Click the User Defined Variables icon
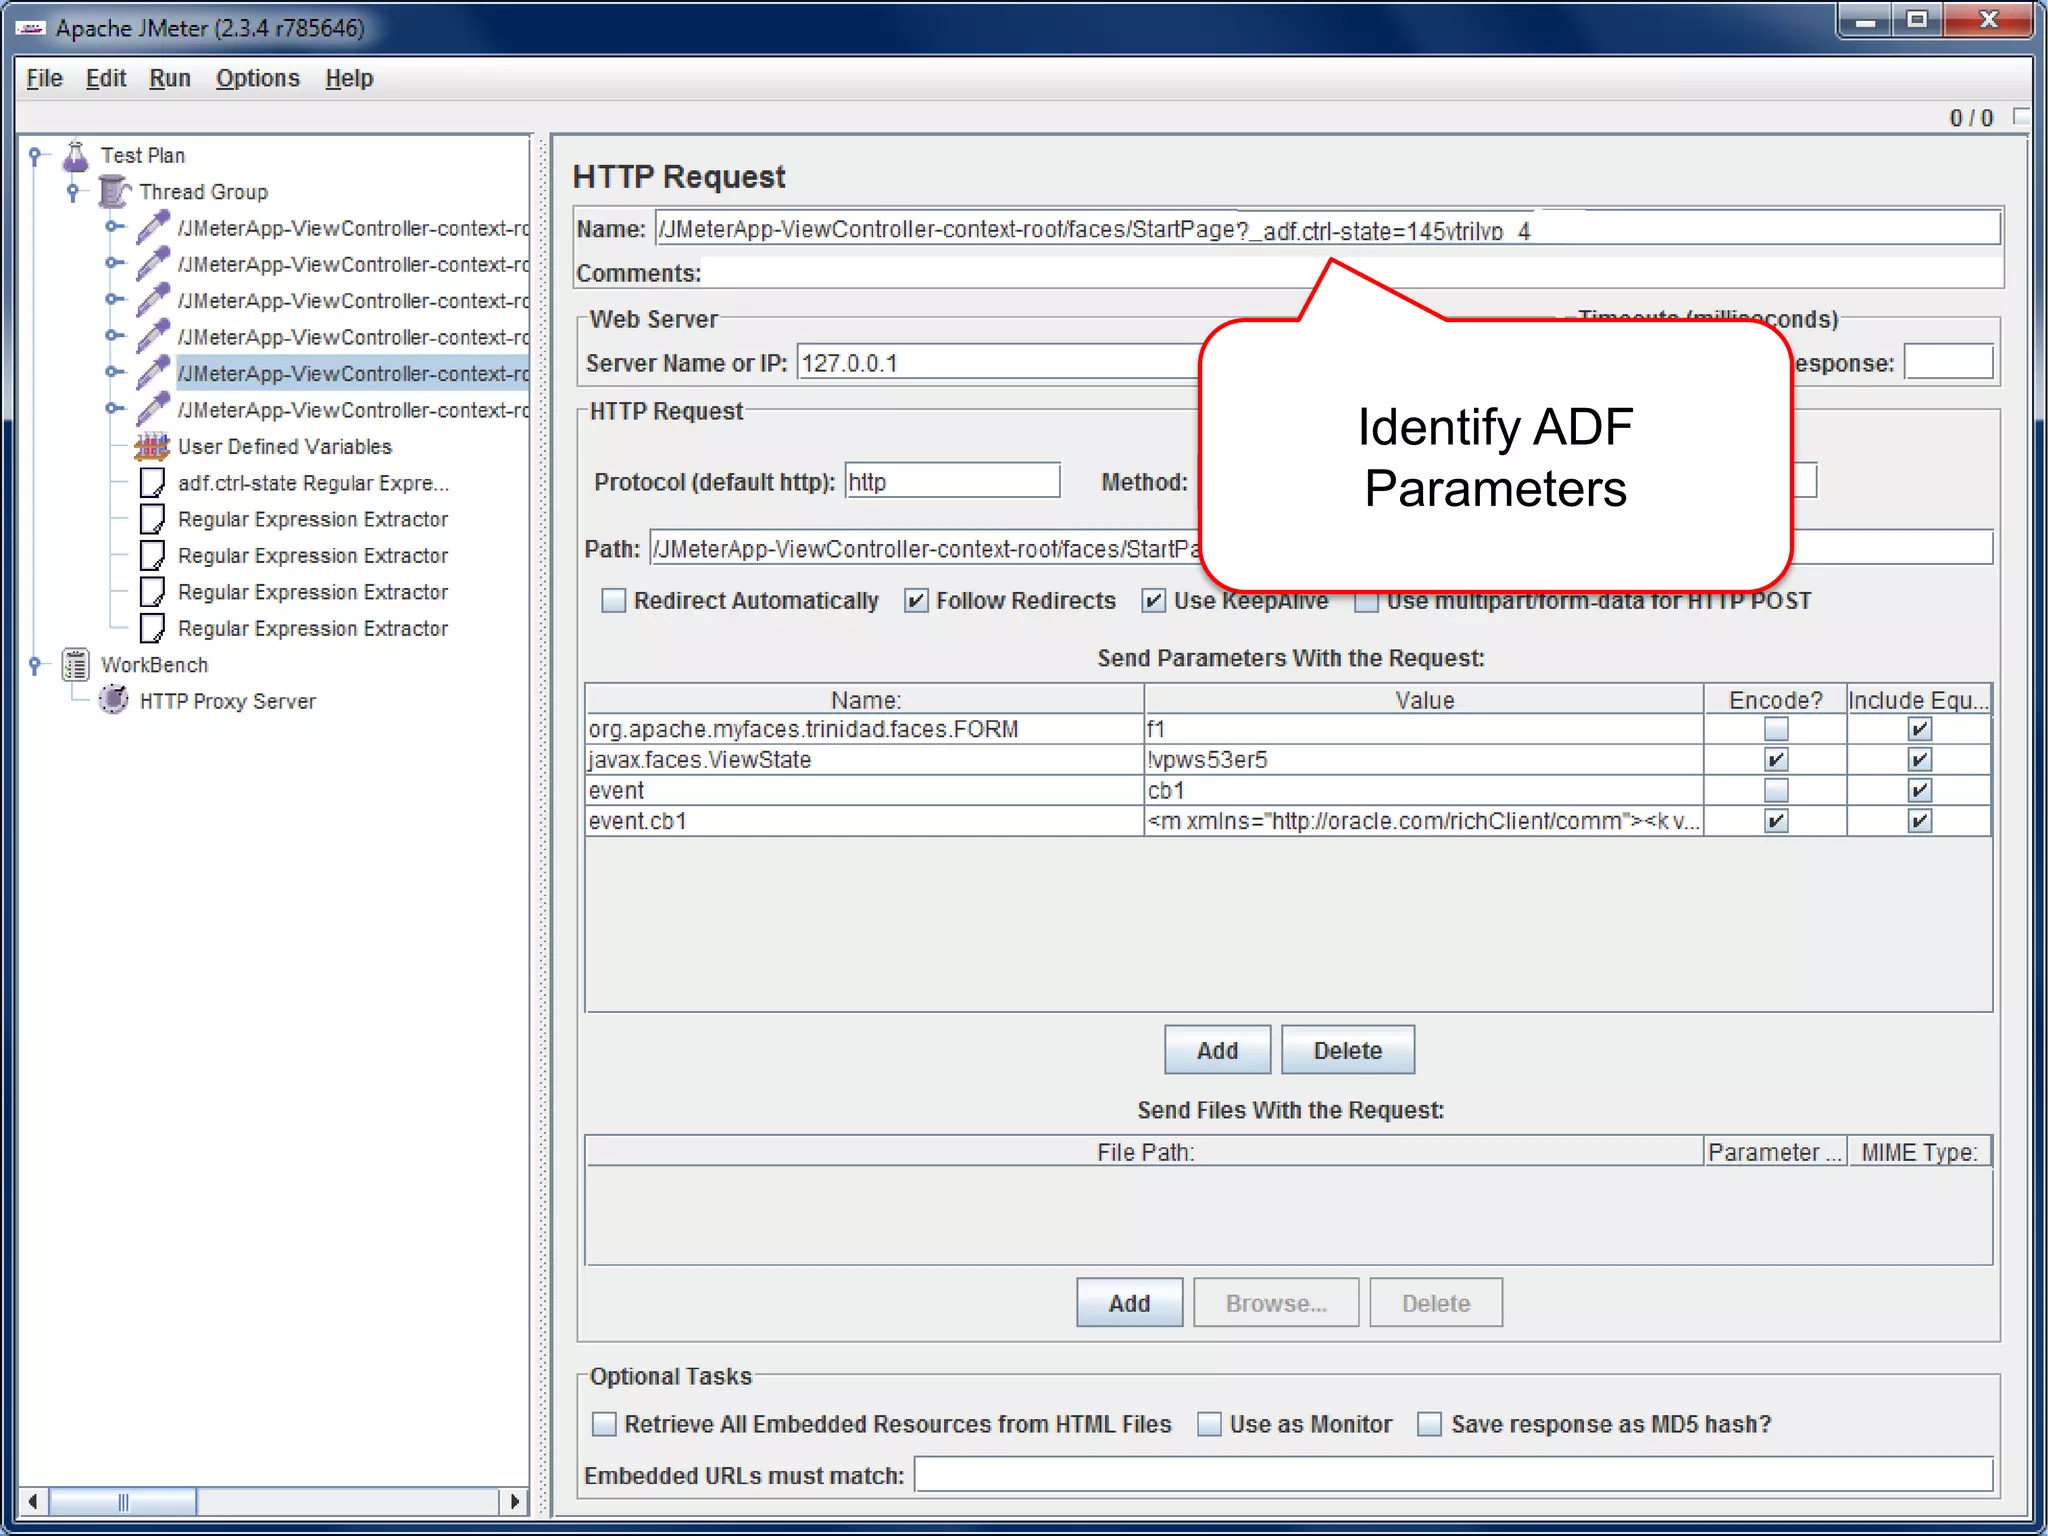2048x1536 pixels. coord(152,446)
